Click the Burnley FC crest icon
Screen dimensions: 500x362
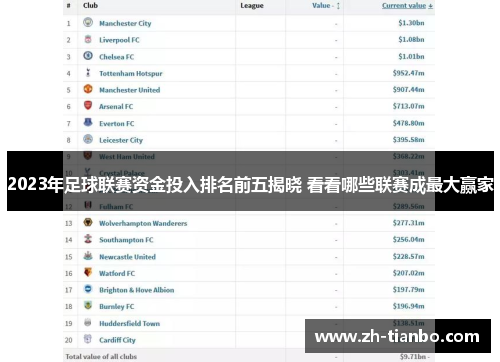pyautogui.click(x=88, y=305)
